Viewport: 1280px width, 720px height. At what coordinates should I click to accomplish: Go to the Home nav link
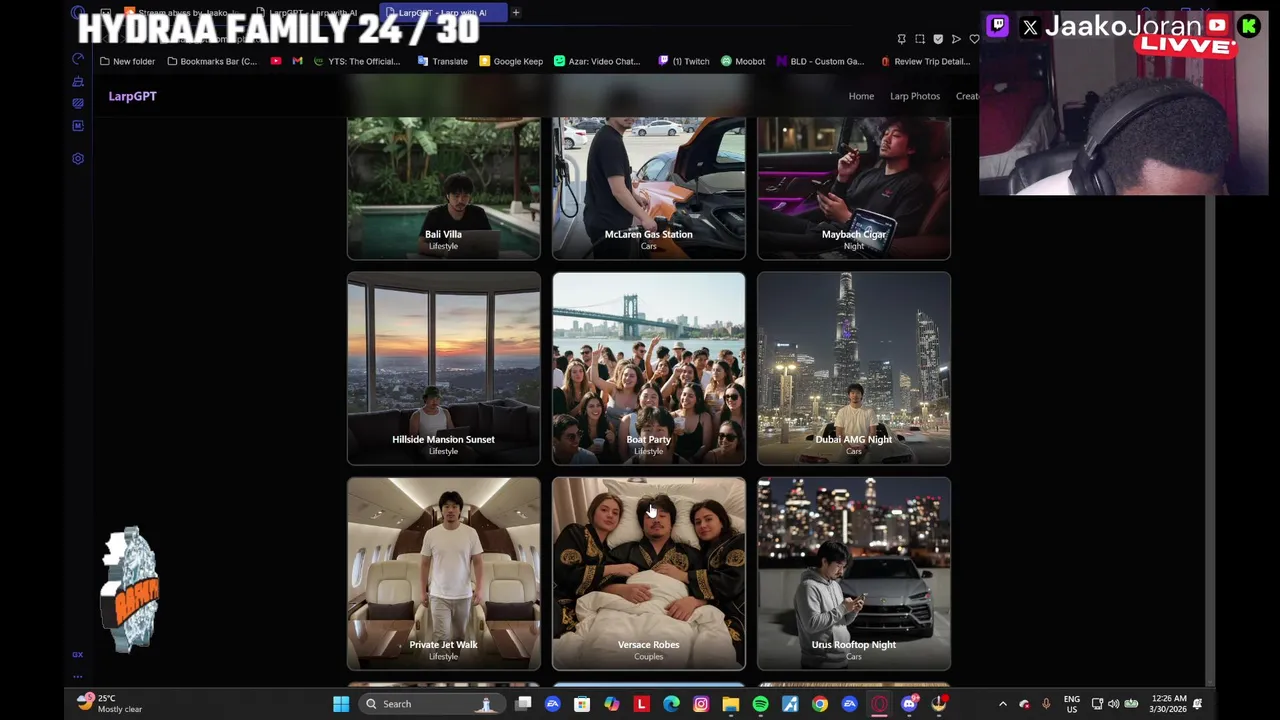[861, 96]
